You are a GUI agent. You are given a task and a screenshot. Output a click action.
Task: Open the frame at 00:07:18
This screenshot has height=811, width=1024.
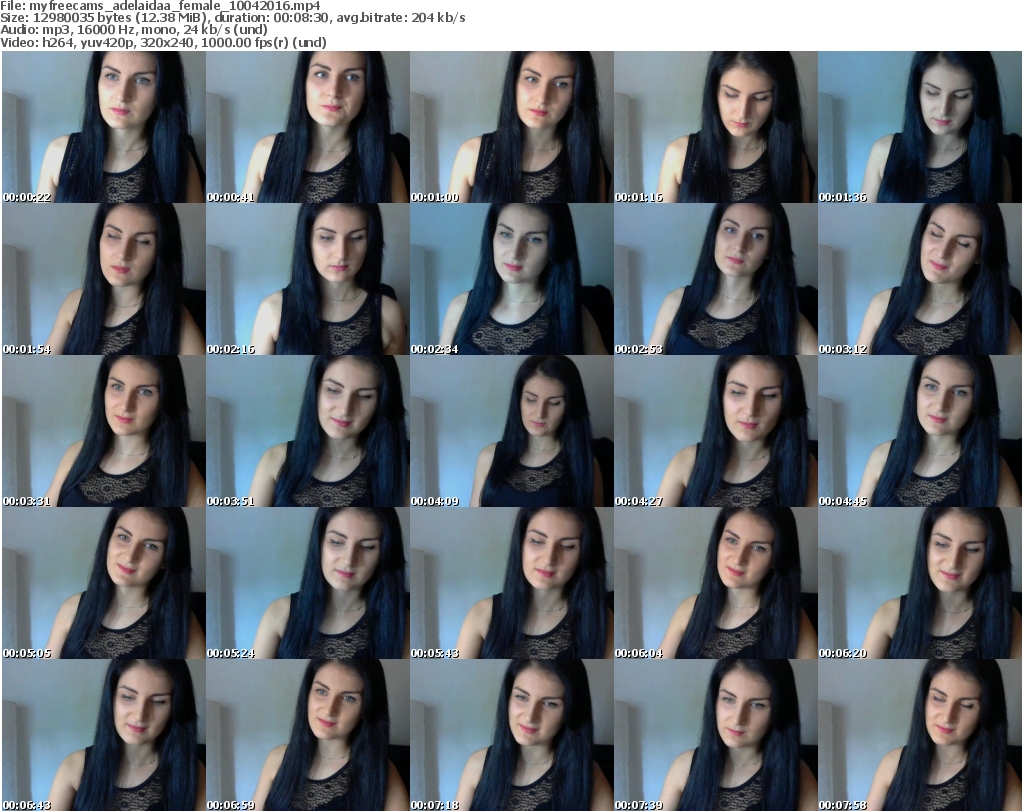[x=511, y=735]
